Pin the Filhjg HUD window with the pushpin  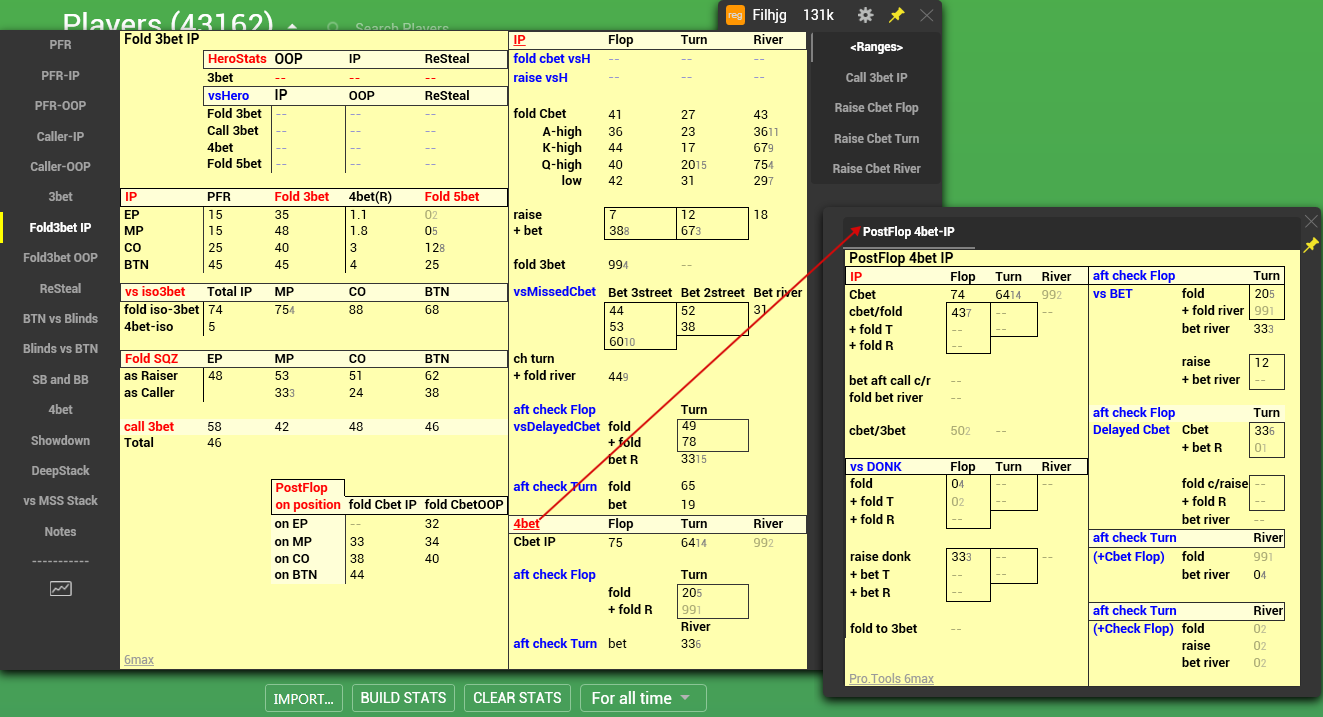click(x=897, y=15)
